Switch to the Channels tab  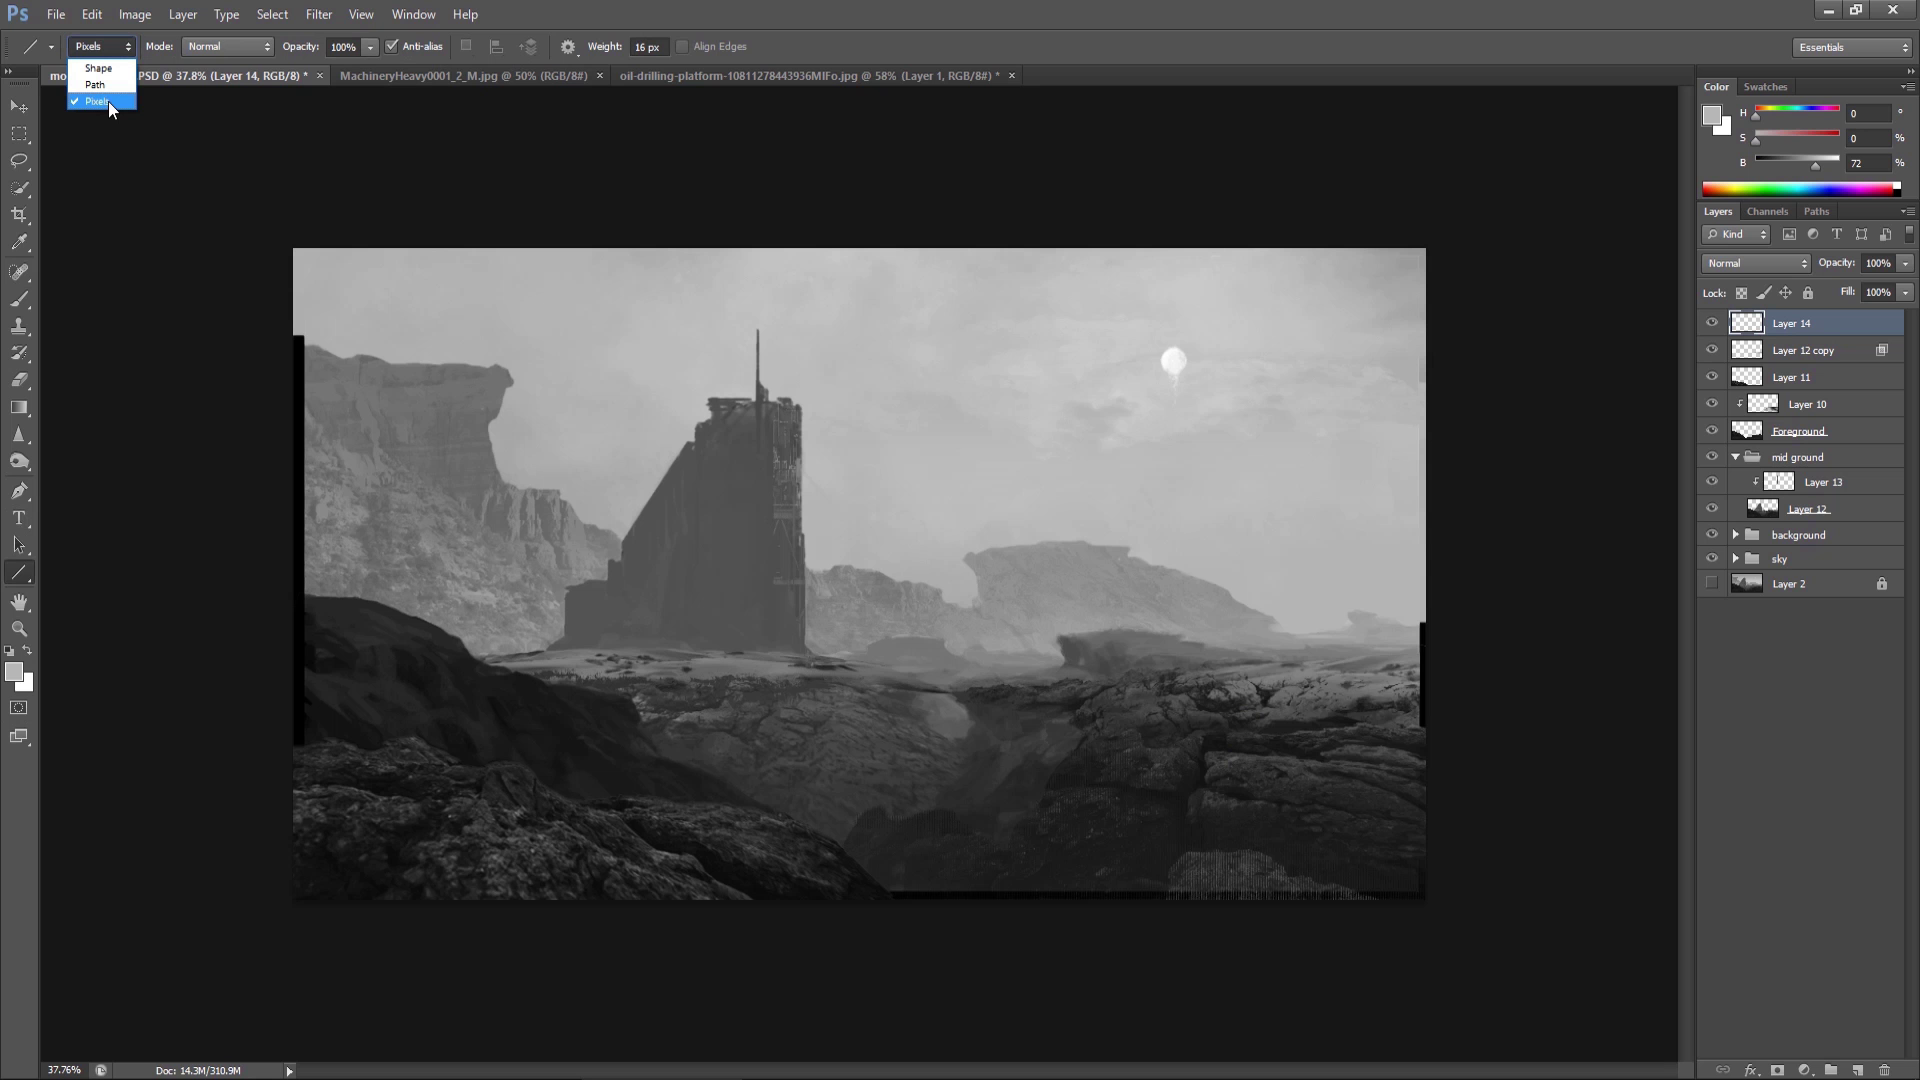tap(1767, 211)
